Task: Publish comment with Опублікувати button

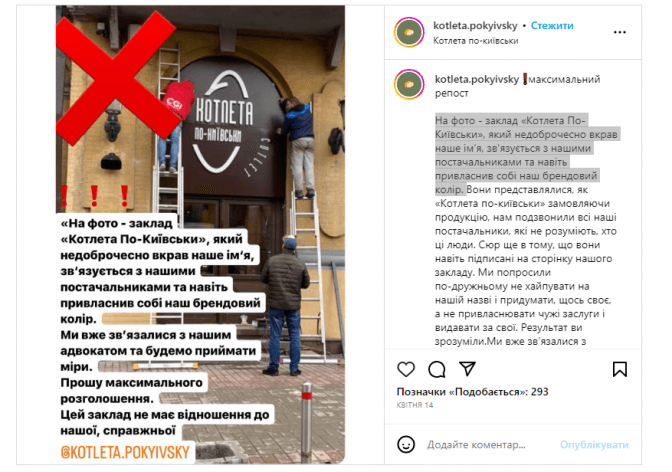Action: tap(594, 445)
